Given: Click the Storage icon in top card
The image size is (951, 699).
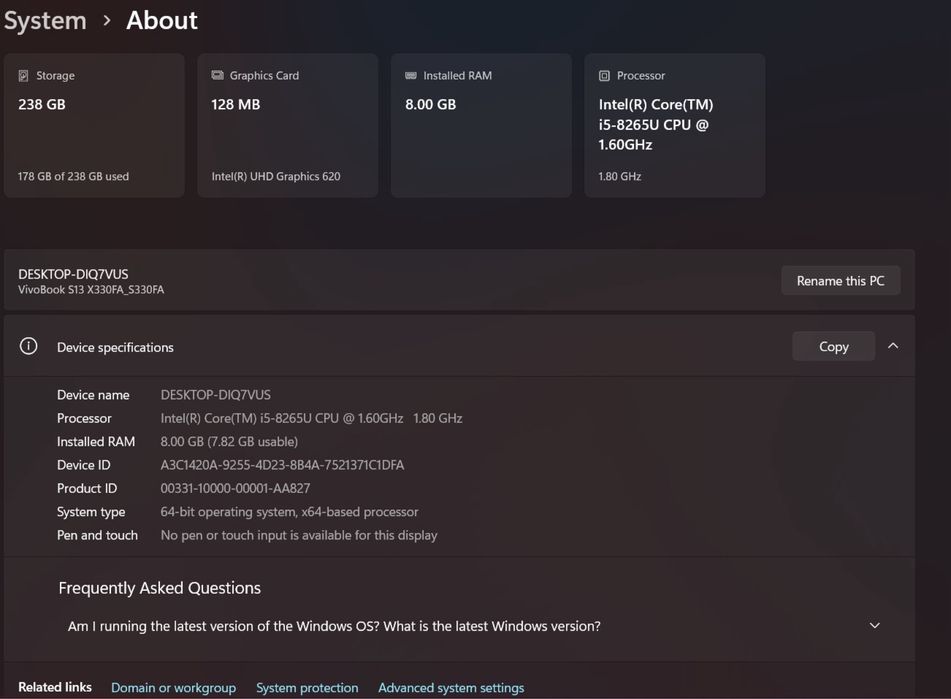Looking at the screenshot, I should [23, 76].
